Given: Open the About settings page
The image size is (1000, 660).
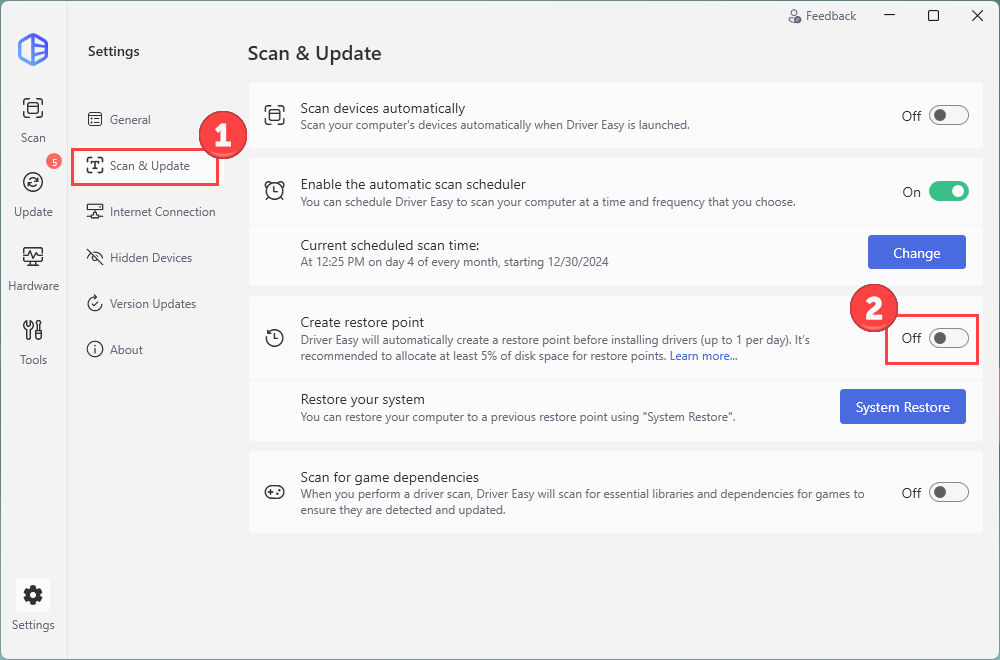Looking at the screenshot, I should (x=126, y=350).
